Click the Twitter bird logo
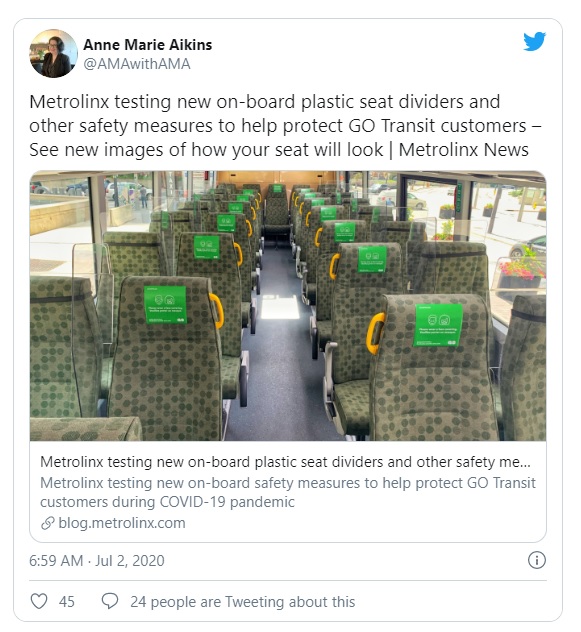Viewport: 581px width, 632px height. (x=535, y=42)
